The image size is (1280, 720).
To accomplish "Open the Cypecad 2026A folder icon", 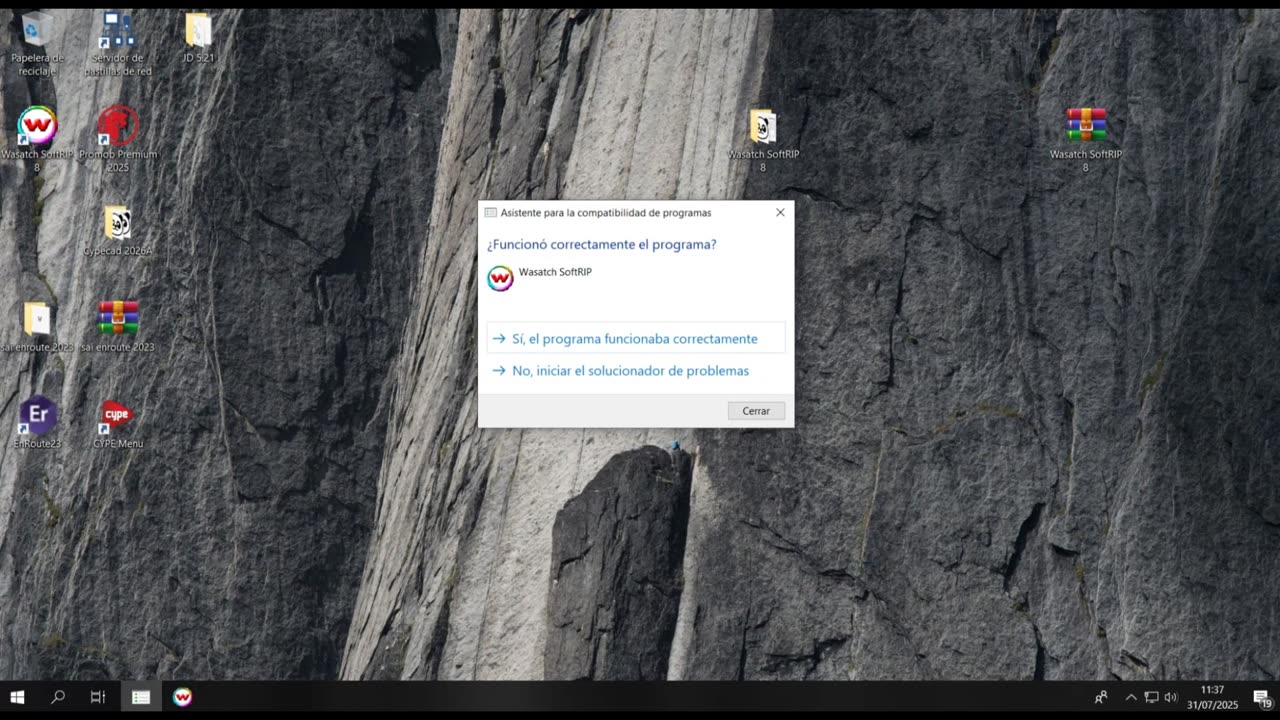I will [x=118, y=230].
